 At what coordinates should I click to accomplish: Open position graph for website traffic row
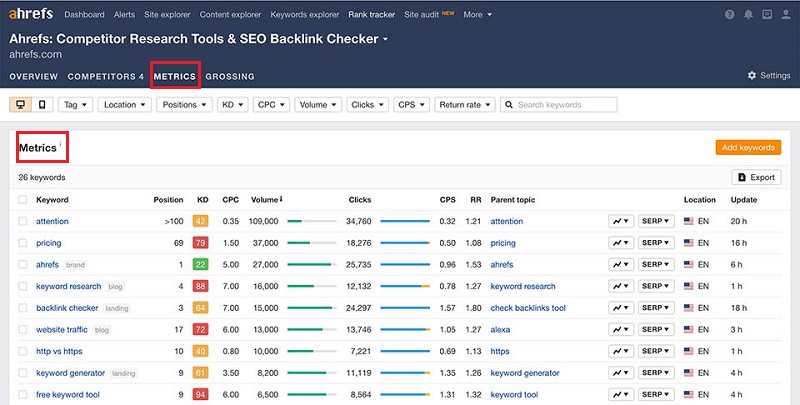(621, 330)
